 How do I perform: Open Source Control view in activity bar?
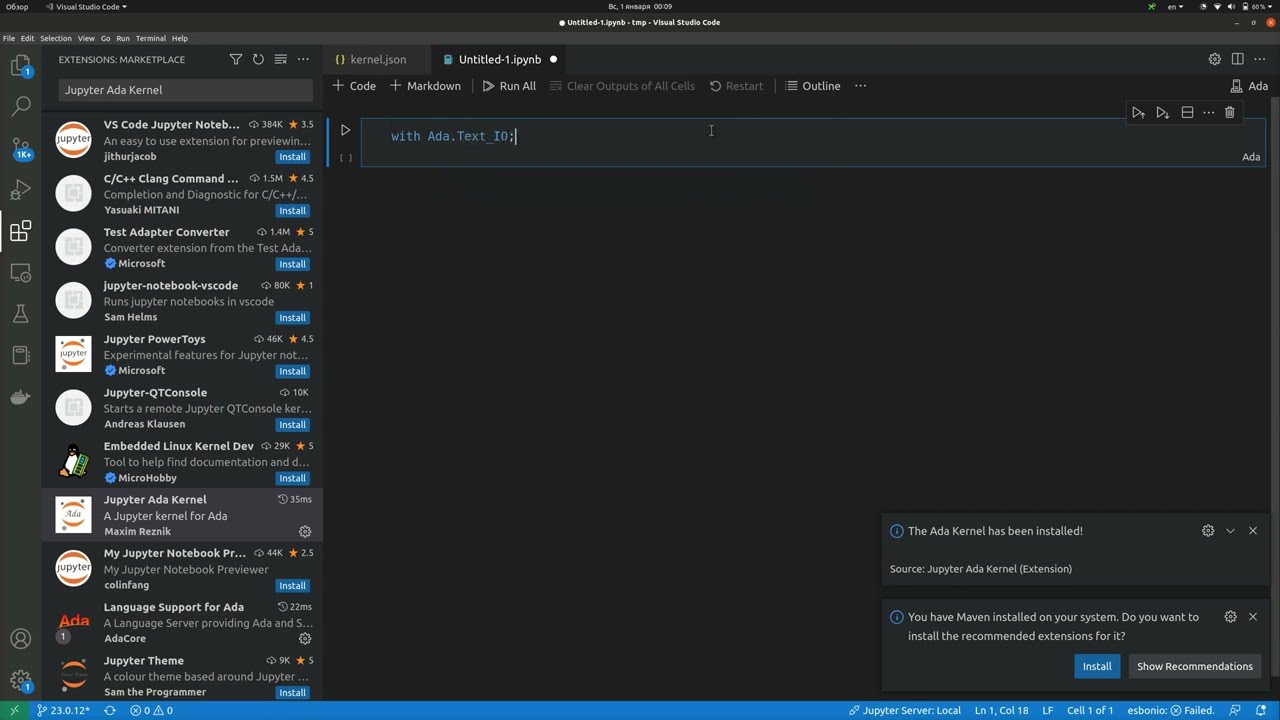[x=21, y=147]
